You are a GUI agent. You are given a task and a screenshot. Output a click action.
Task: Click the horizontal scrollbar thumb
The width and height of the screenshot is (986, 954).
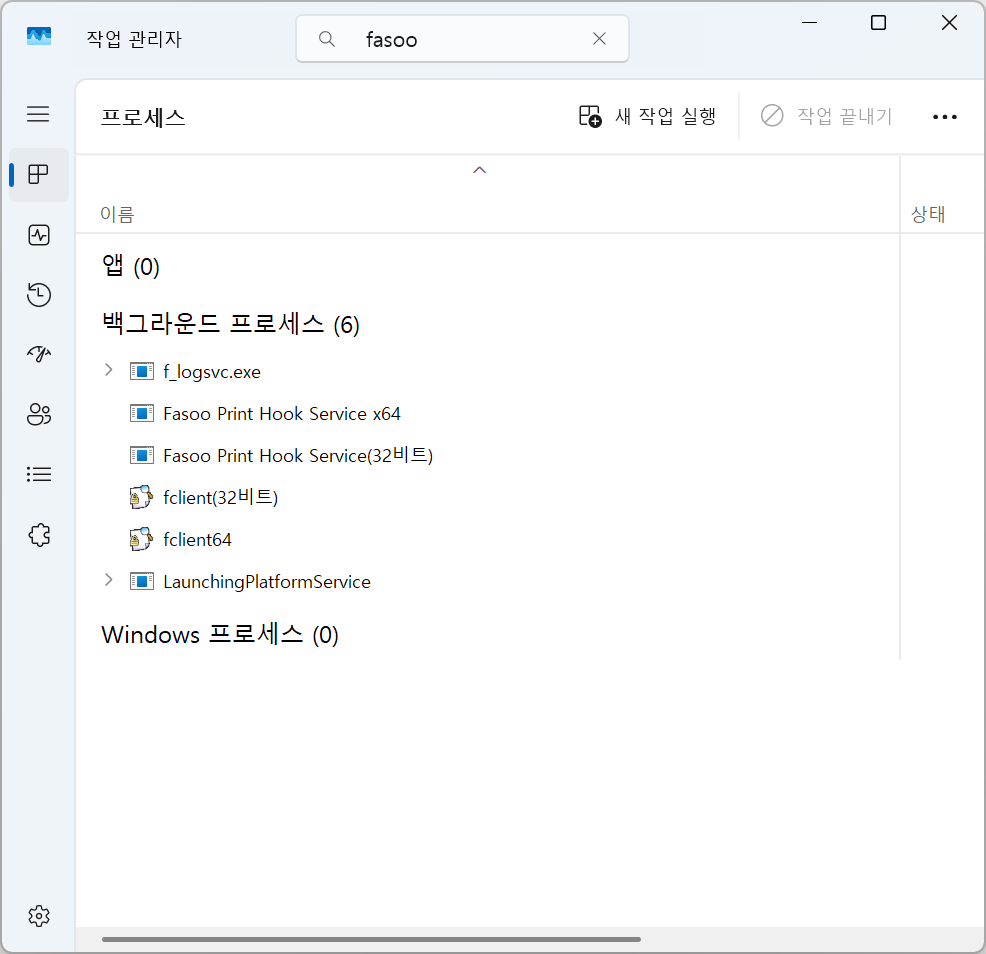click(x=371, y=940)
